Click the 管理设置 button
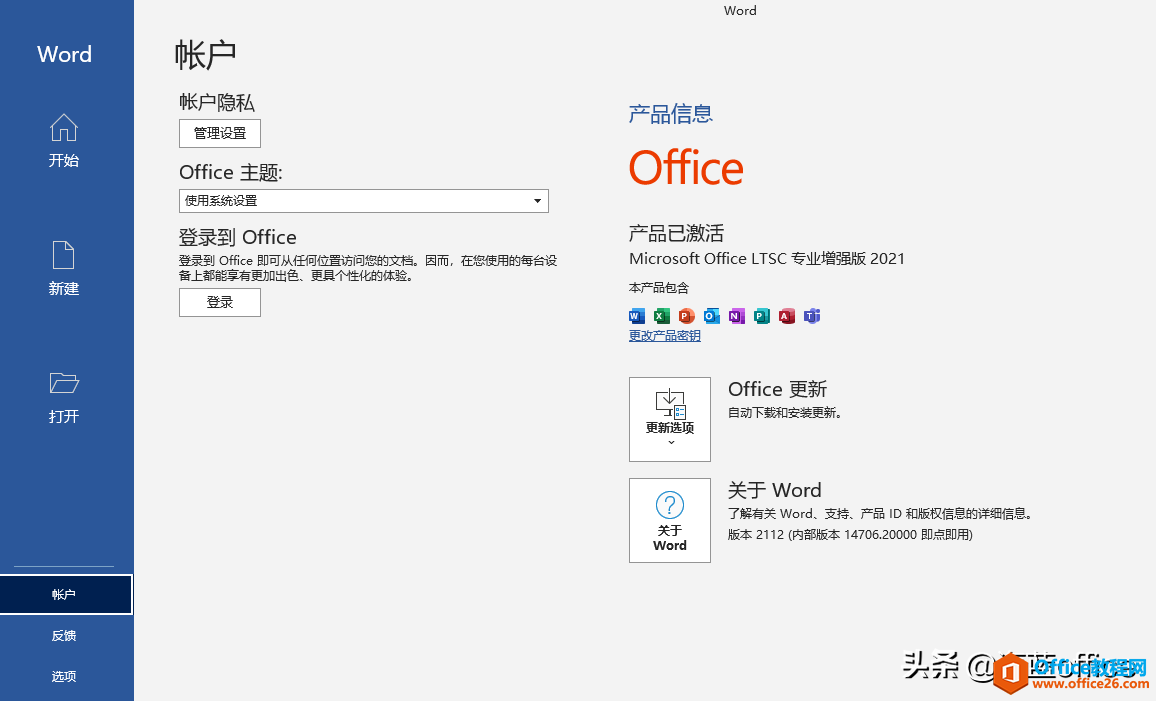Viewport: 1156px width, 701px height. (x=220, y=133)
